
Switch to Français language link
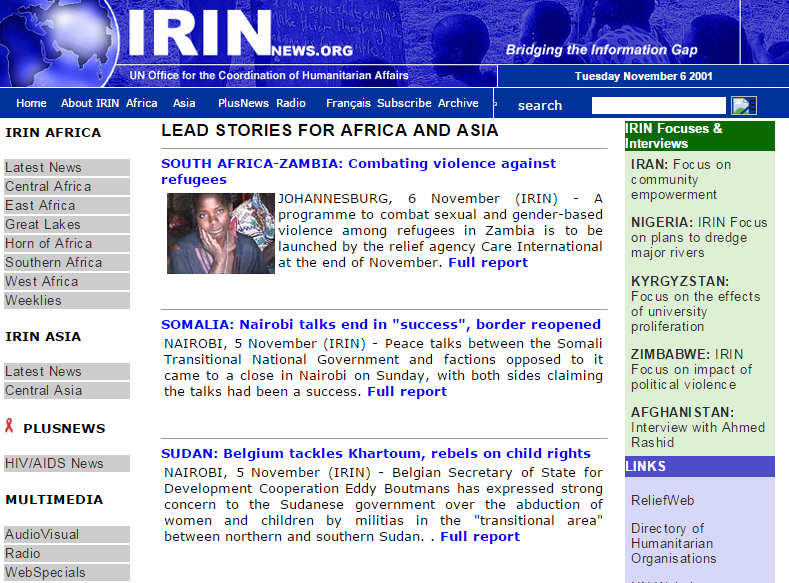348,103
